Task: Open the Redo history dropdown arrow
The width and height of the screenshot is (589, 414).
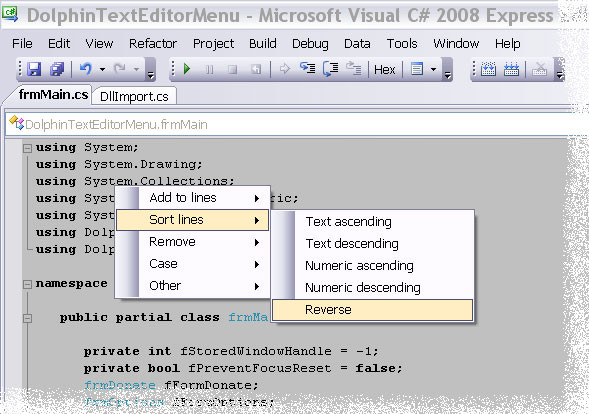Action: pyautogui.click(x=136, y=69)
